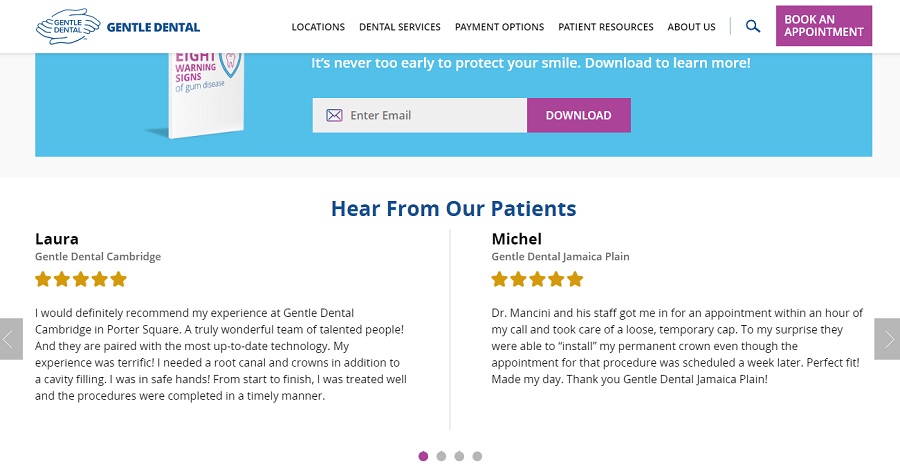900x475 pixels.
Task: Select the first carousel dot
Action: [423, 456]
